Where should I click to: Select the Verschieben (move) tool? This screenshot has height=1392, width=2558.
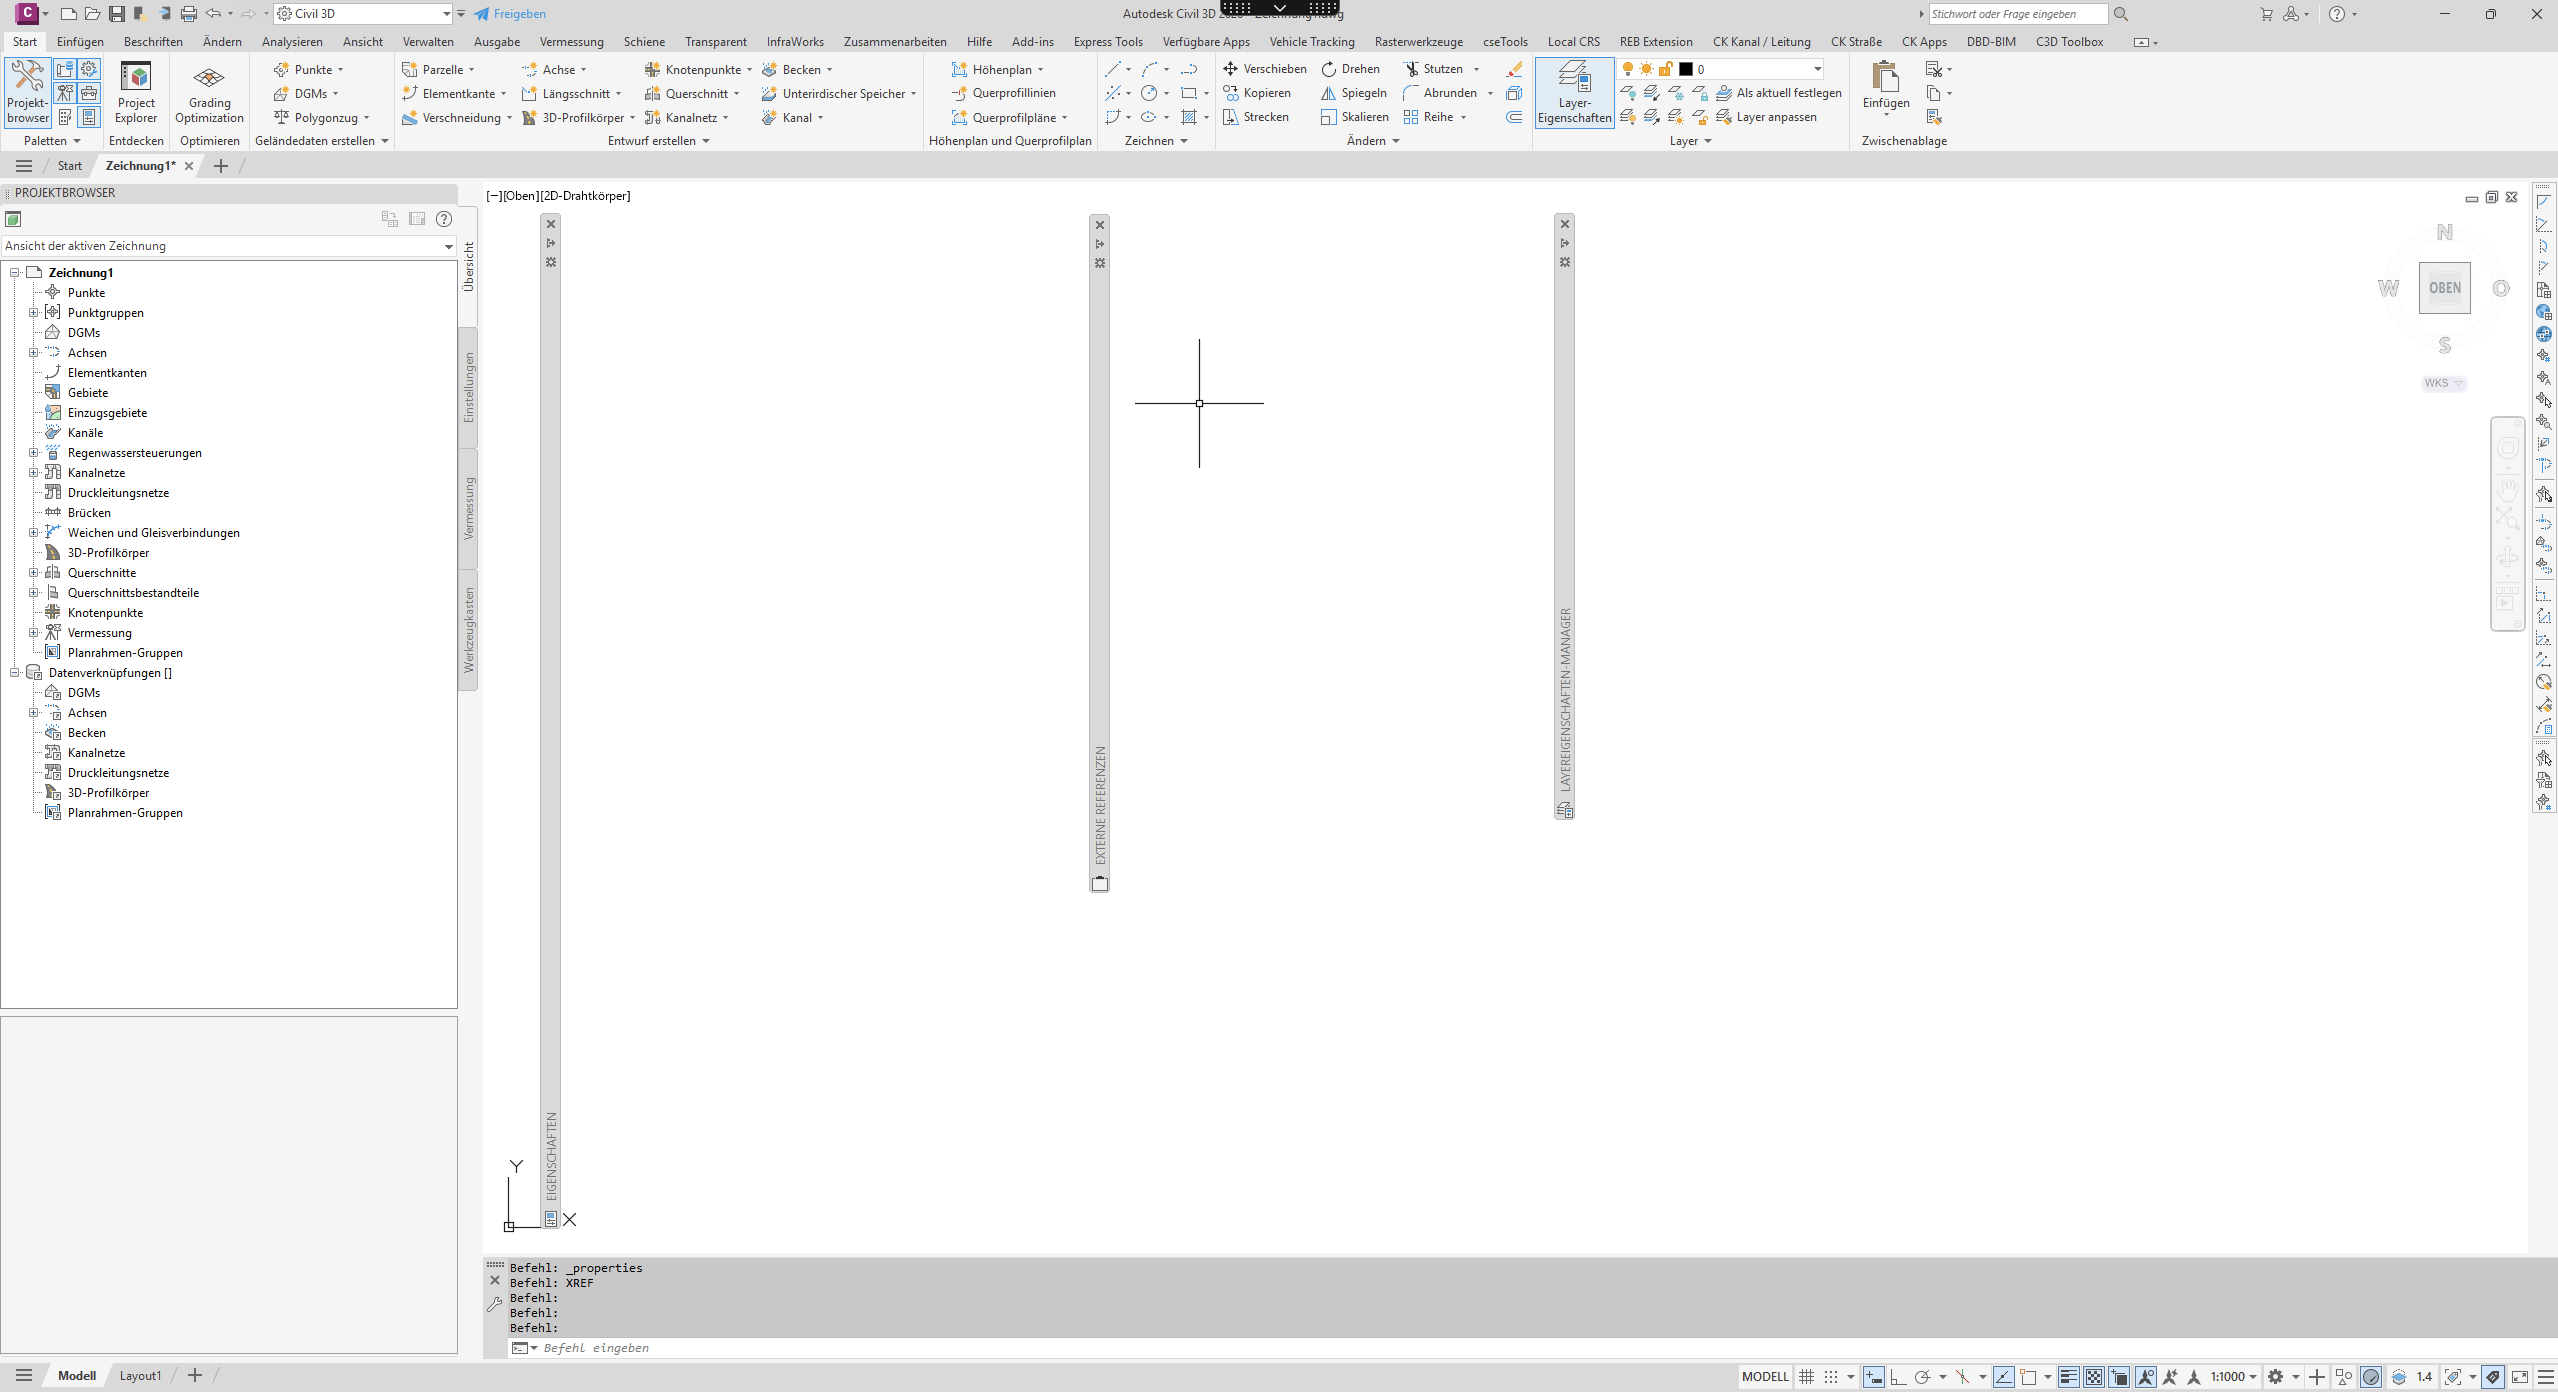point(1264,69)
